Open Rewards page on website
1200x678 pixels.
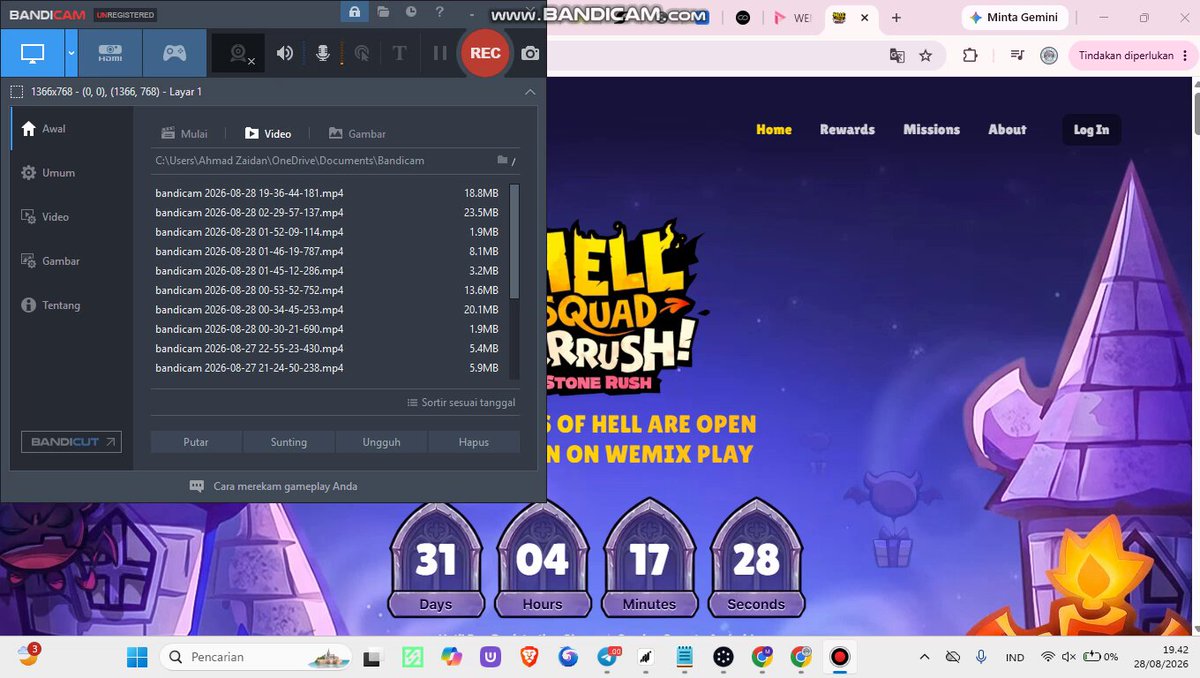pyautogui.click(x=847, y=129)
